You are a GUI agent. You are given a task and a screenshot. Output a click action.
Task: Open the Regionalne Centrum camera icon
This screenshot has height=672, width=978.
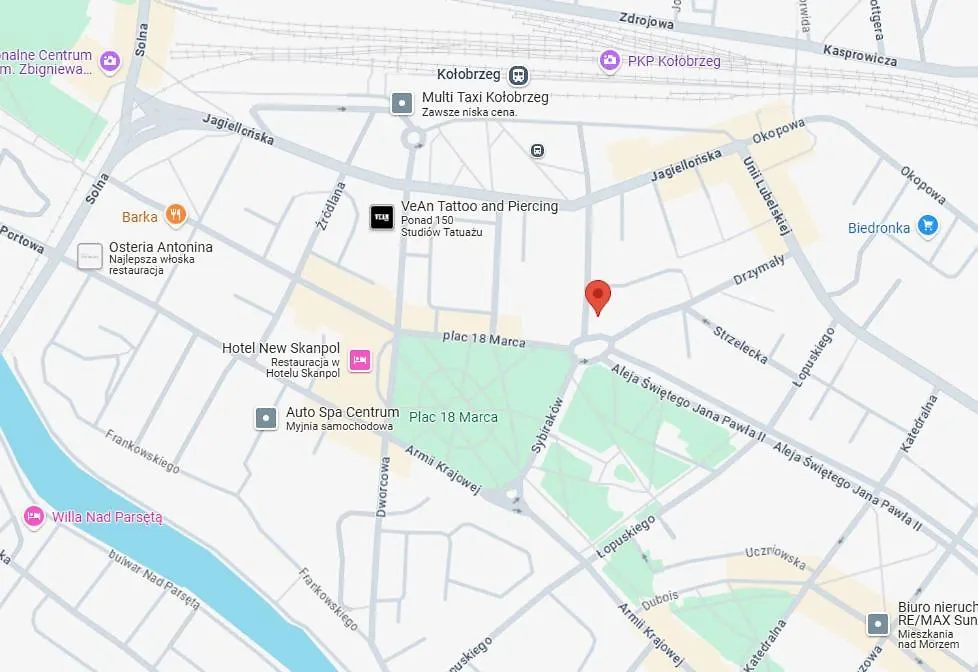pyautogui.click(x=110, y=61)
